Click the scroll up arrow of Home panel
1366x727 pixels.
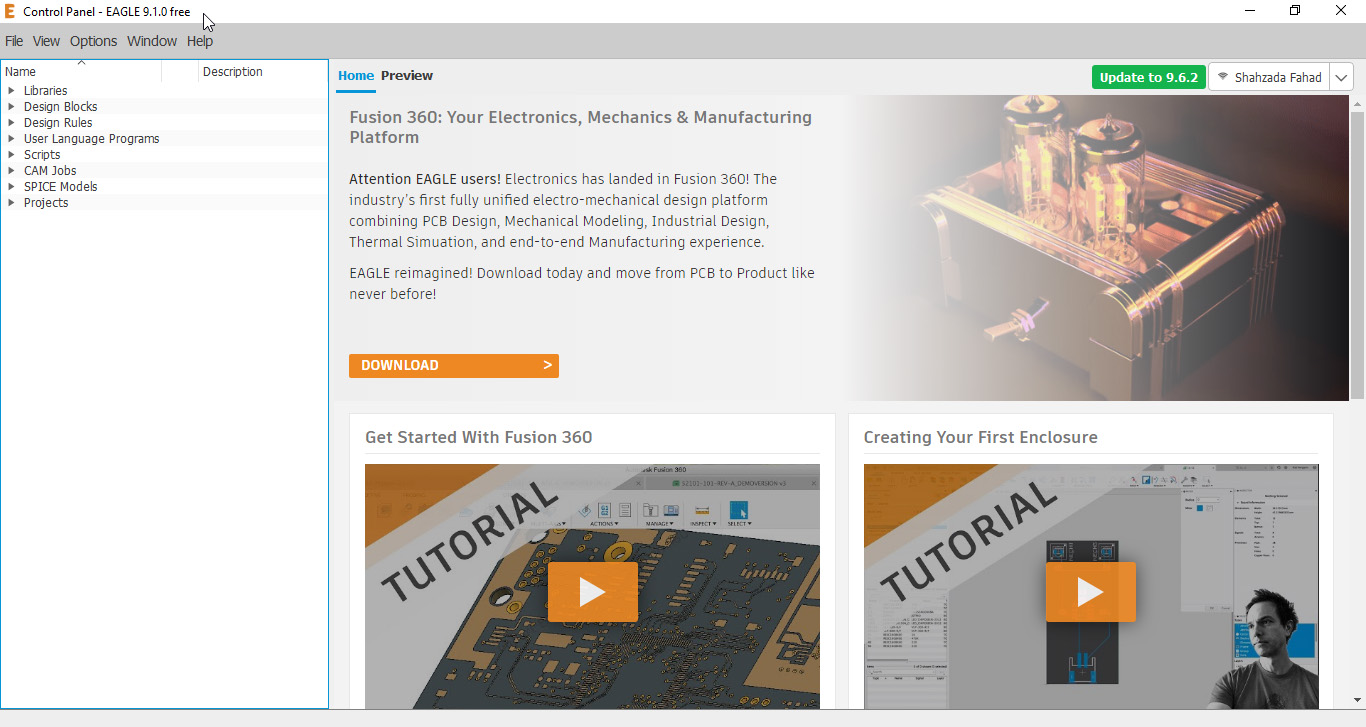1358,102
